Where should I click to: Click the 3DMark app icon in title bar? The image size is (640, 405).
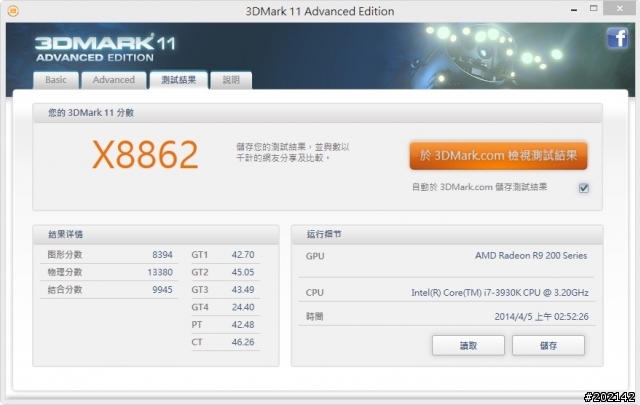coord(13,11)
